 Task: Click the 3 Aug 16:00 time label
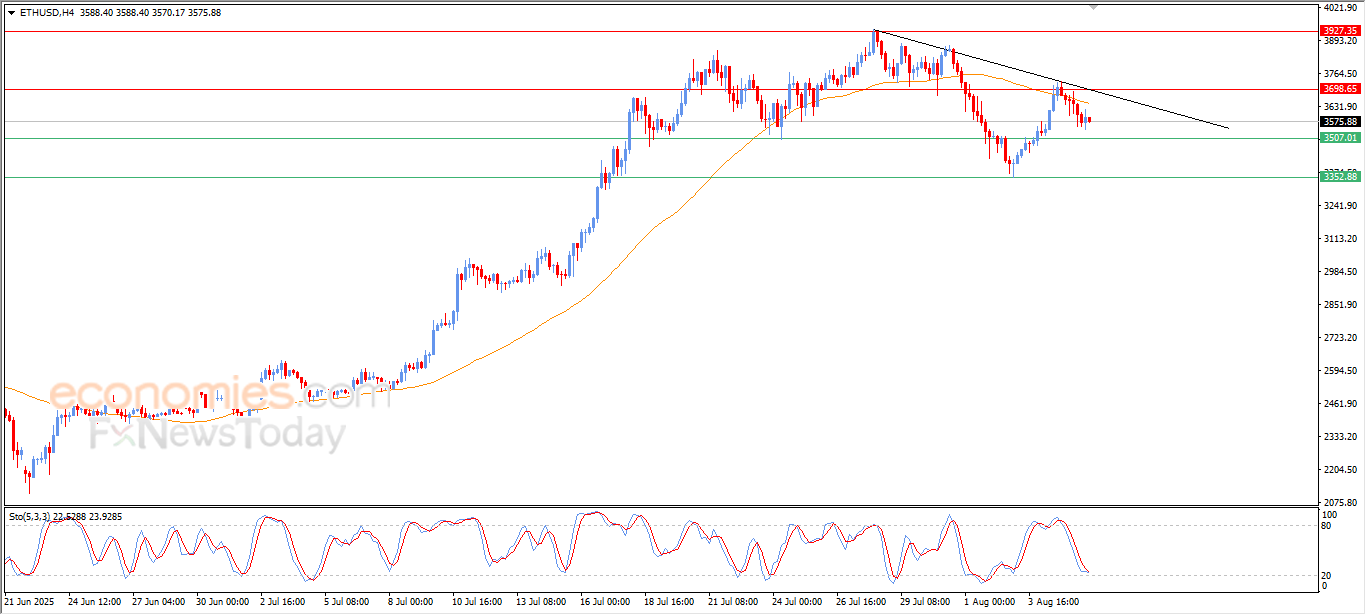click(x=1053, y=602)
